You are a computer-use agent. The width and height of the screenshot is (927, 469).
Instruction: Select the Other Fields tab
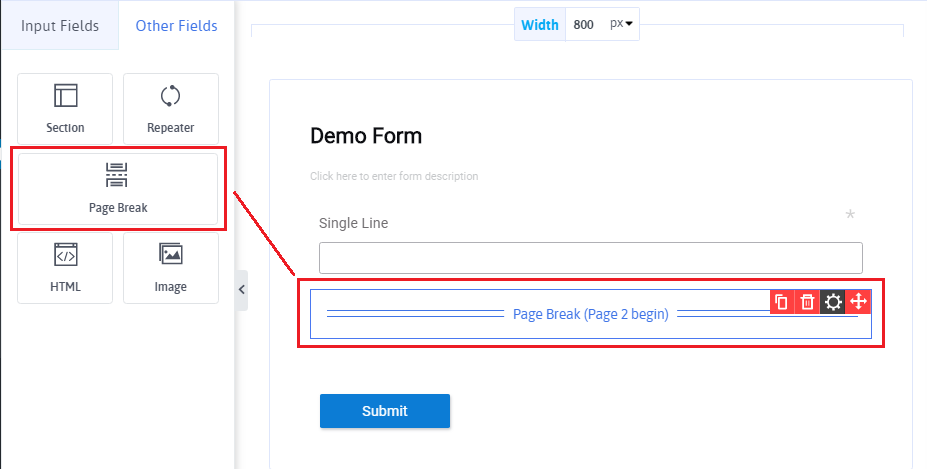[176, 26]
